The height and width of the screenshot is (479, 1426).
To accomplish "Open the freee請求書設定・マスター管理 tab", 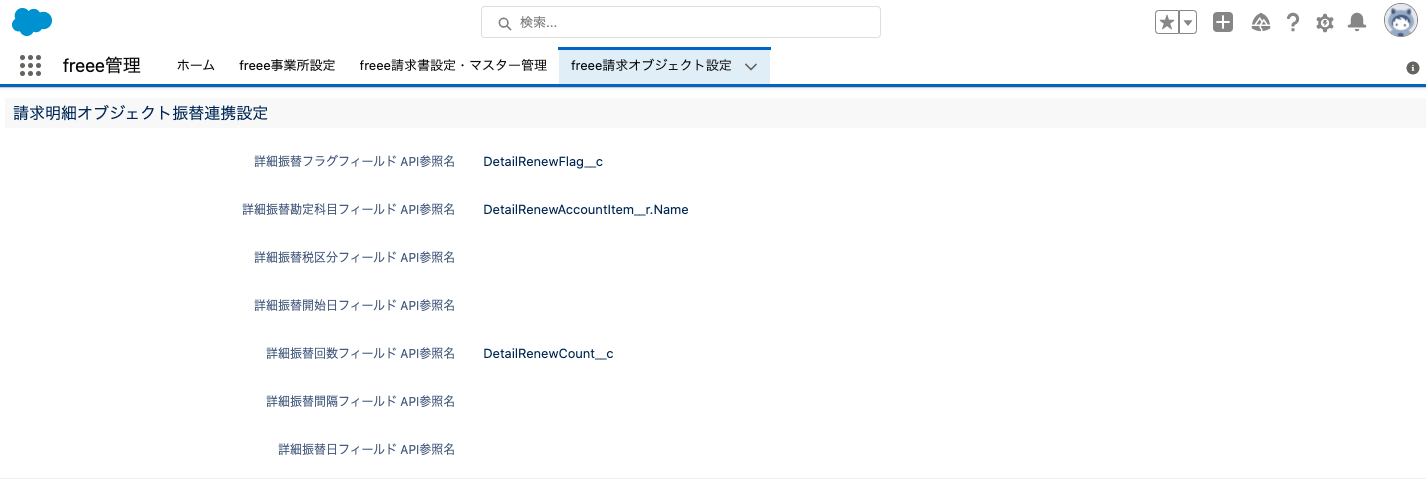I will pyautogui.click(x=453, y=66).
